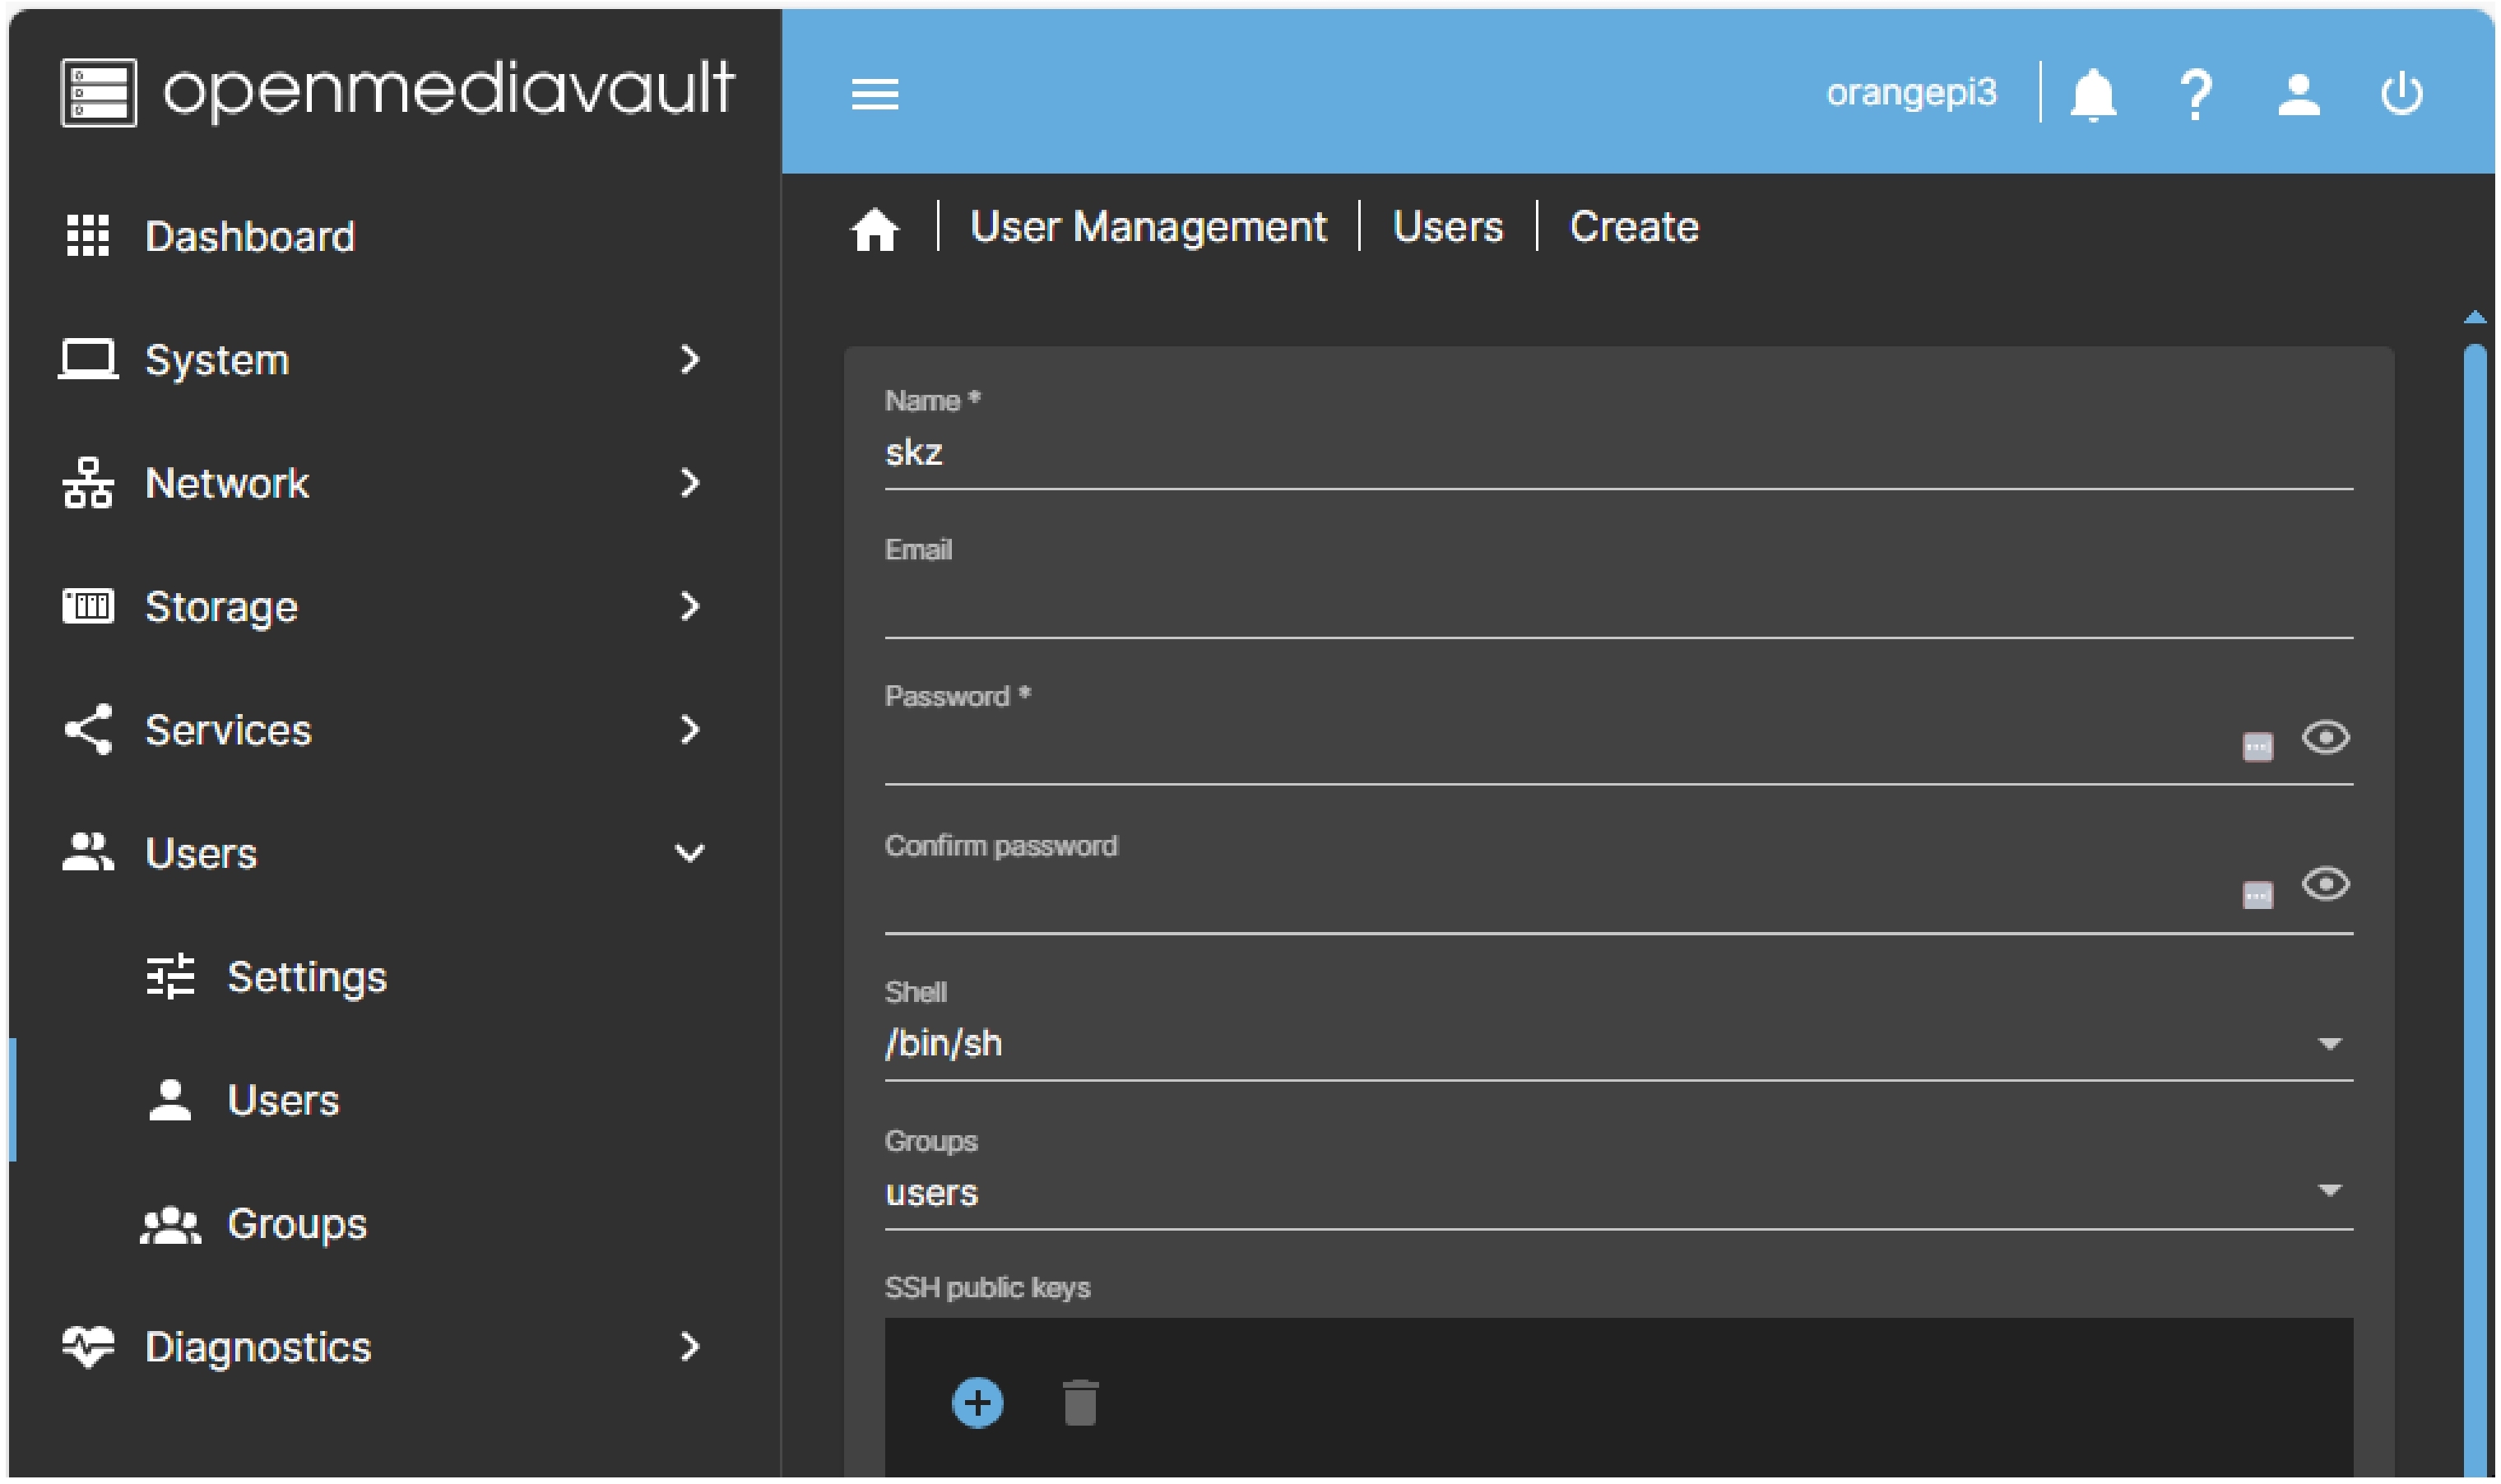Screen dimensions: 2501x1484
Task: Open the user account menu icon
Action: [x=2298, y=95]
